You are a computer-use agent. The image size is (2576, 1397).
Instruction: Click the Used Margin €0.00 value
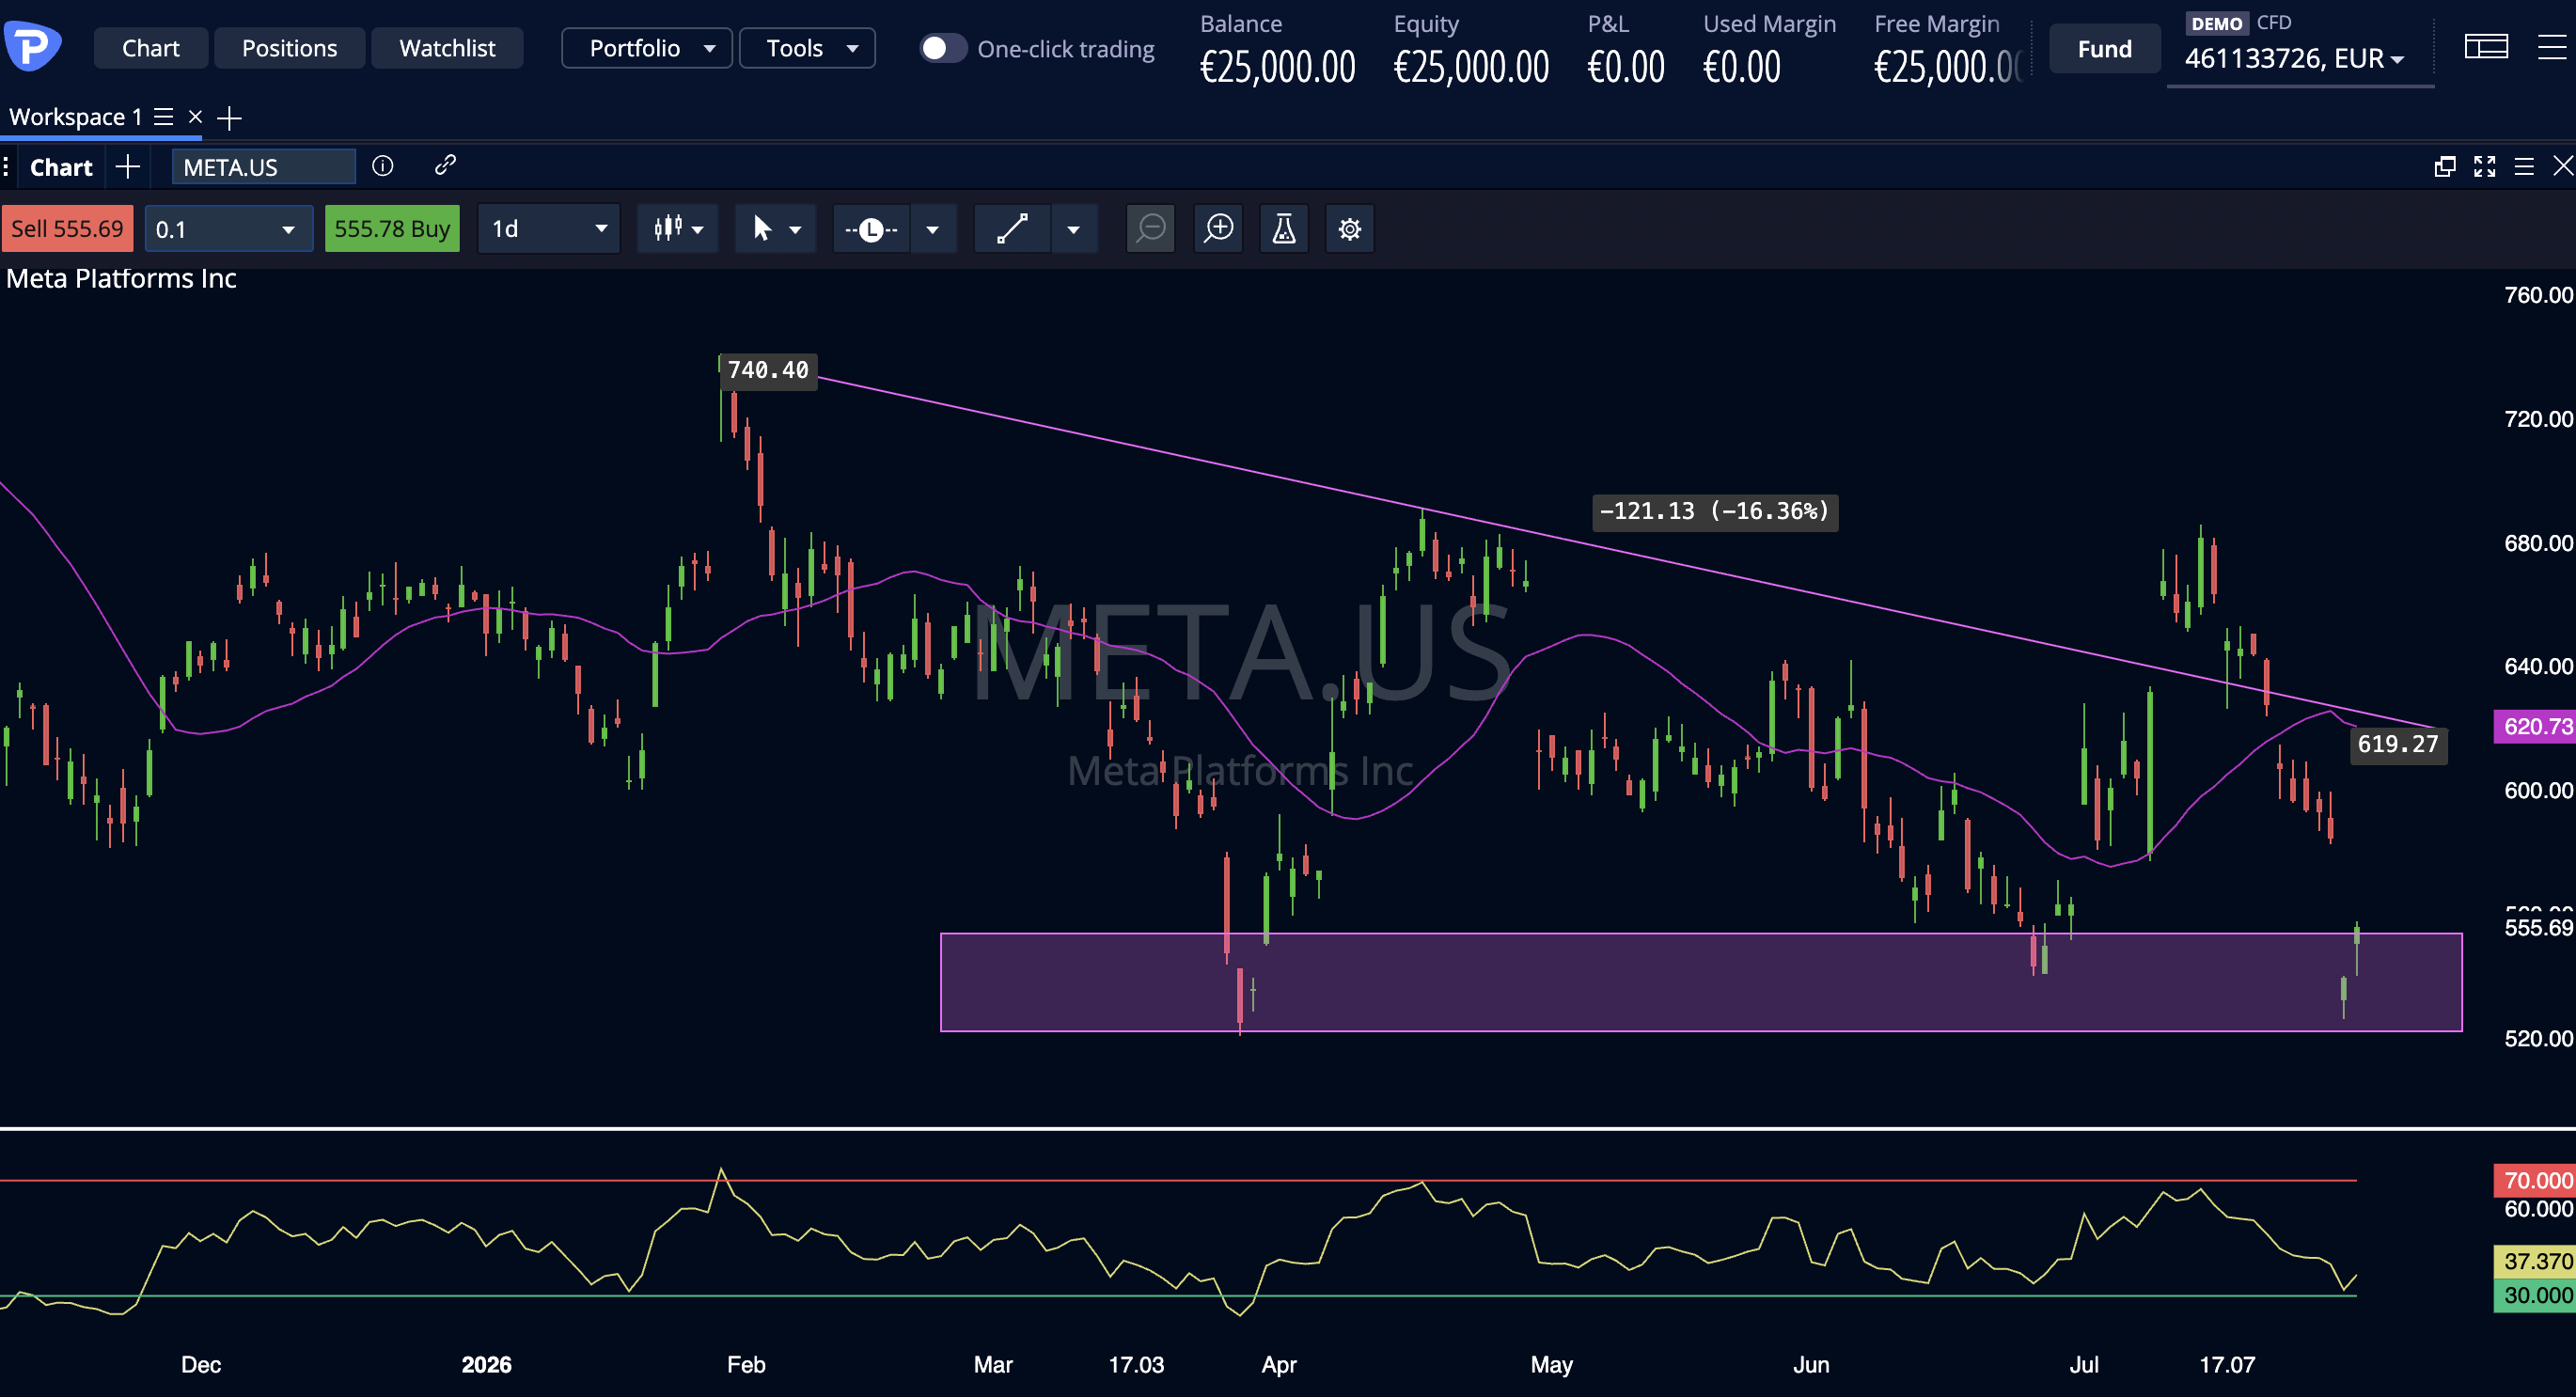coord(1742,67)
